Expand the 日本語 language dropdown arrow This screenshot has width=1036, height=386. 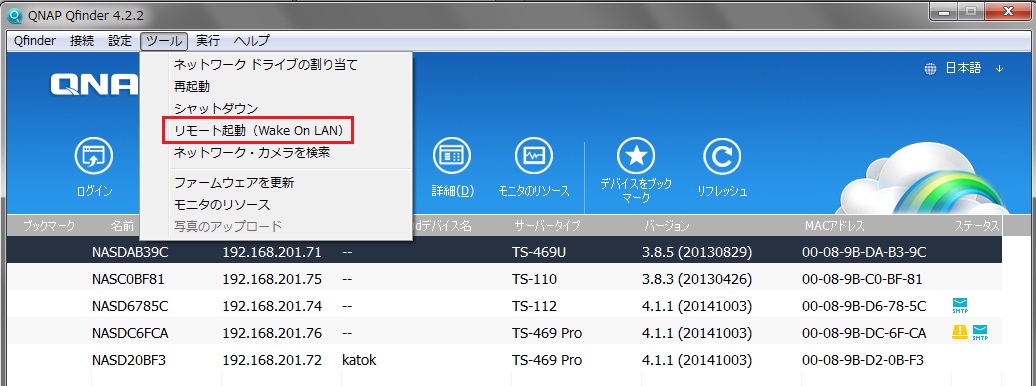click(x=1000, y=69)
